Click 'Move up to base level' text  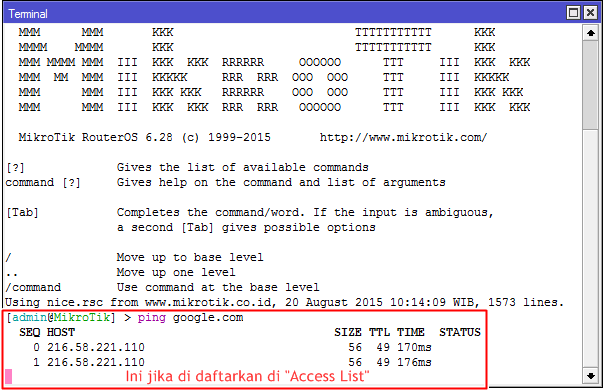click(x=190, y=257)
